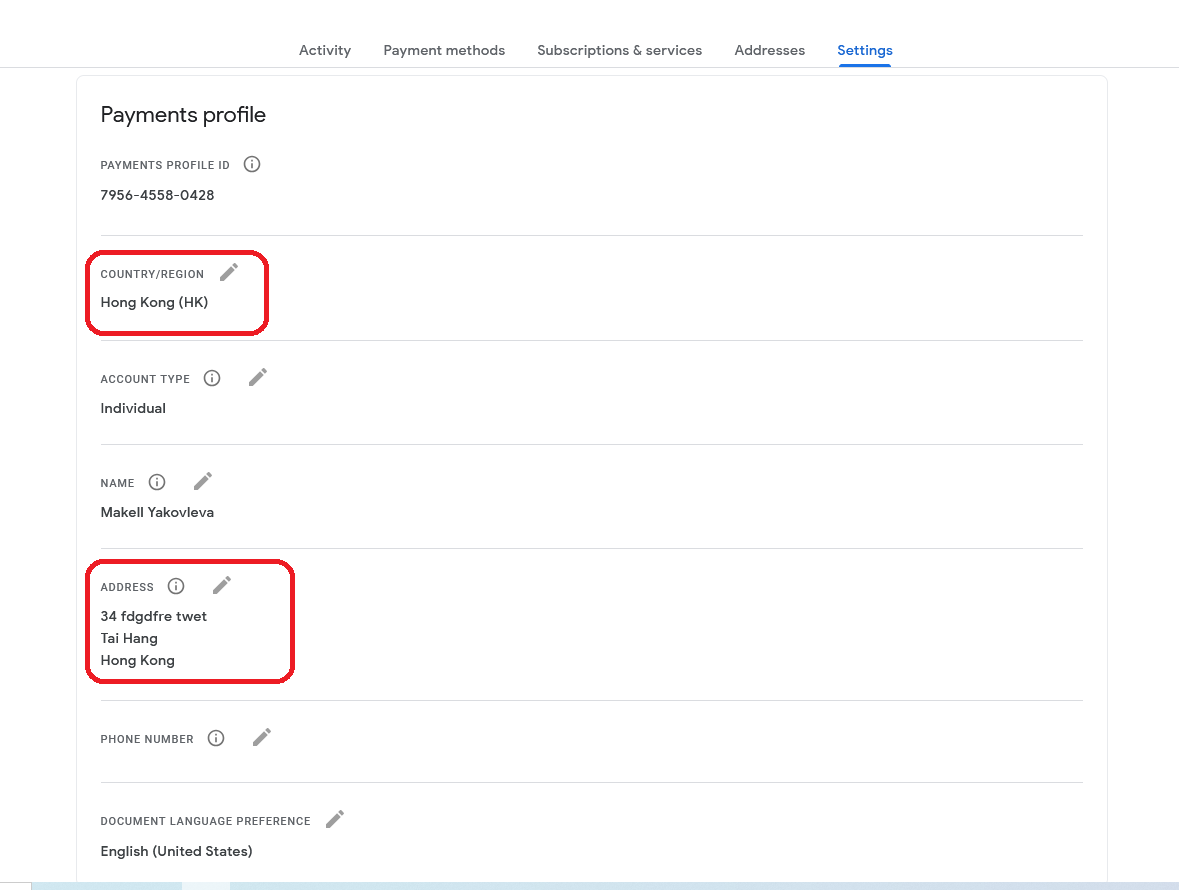Click the PHONE NUMBER label
This screenshot has height=890, width=1179.
(147, 740)
